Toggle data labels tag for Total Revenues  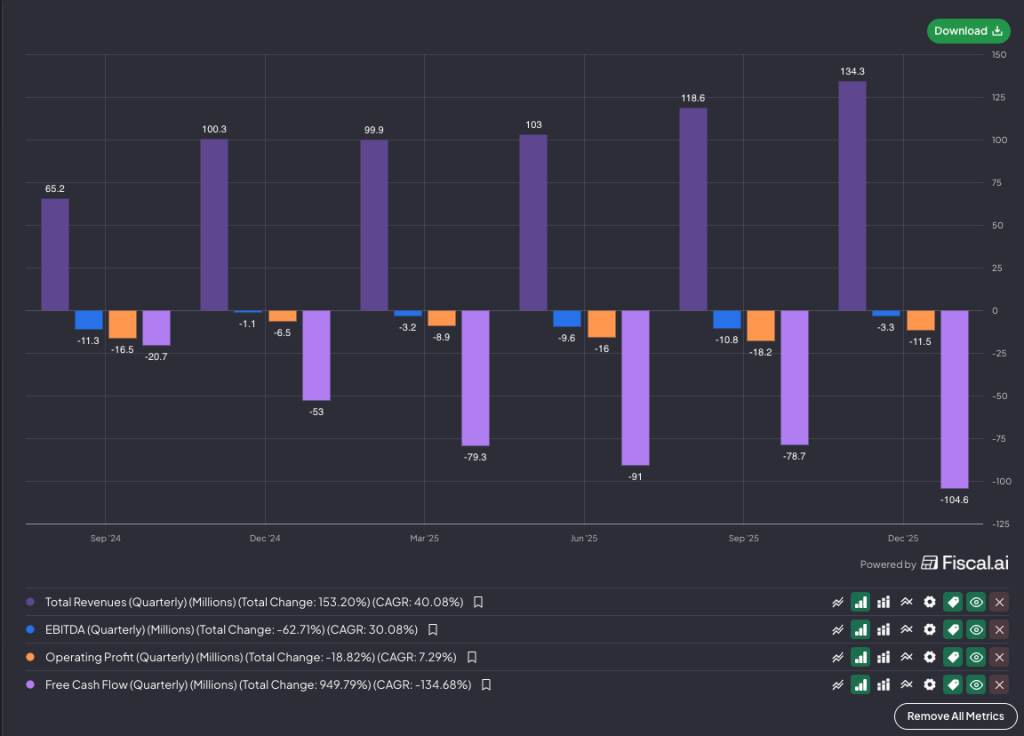953,602
